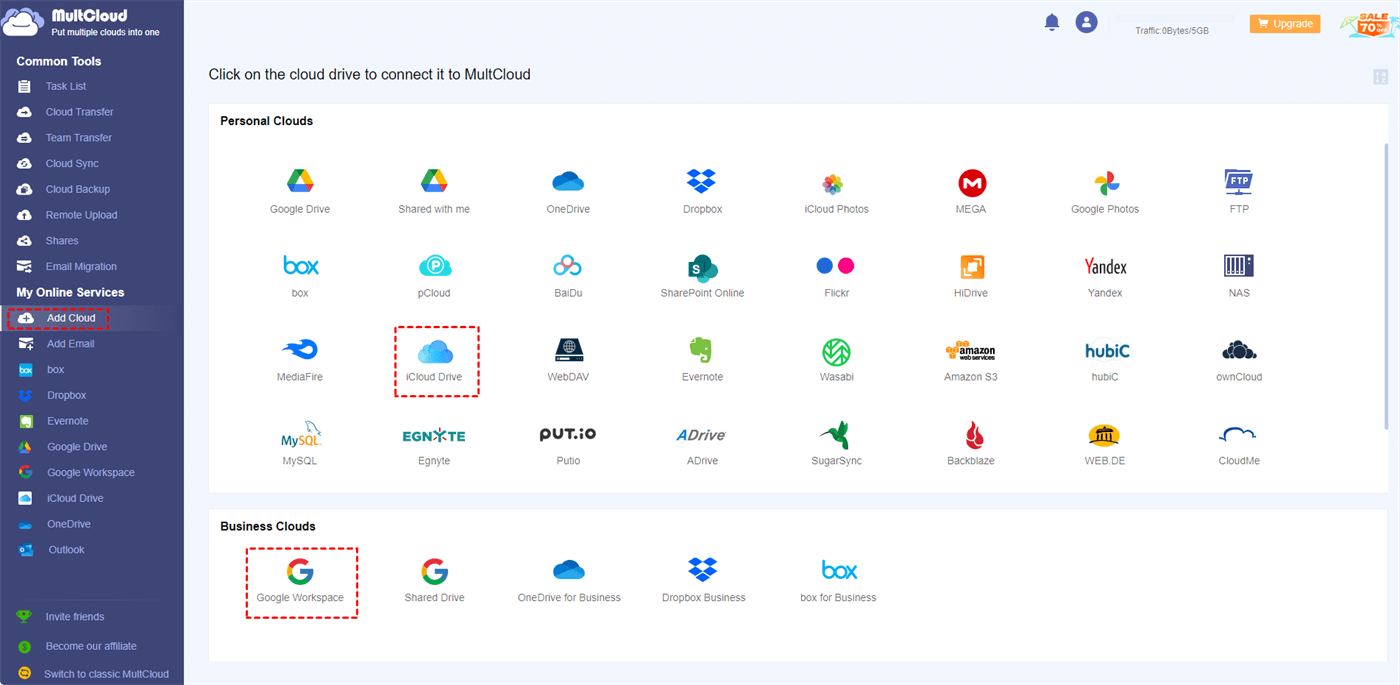Open Google Workspace in My Online Services
The image size is (1400, 685).
coord(91,473)
